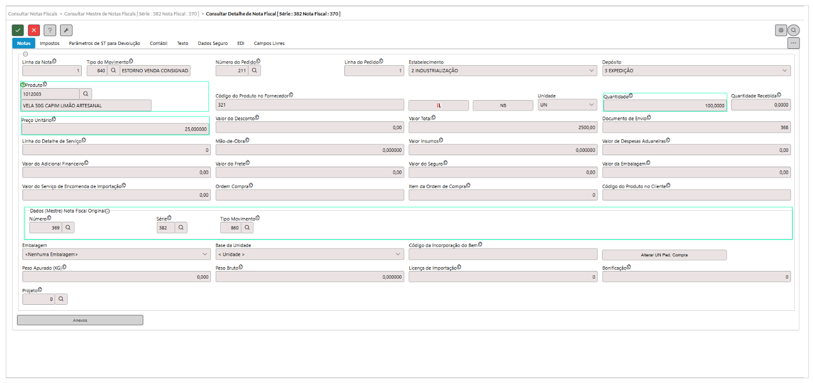
Task: Click the Alterar UN Ped. Compra button
Action: pos(664,255)
